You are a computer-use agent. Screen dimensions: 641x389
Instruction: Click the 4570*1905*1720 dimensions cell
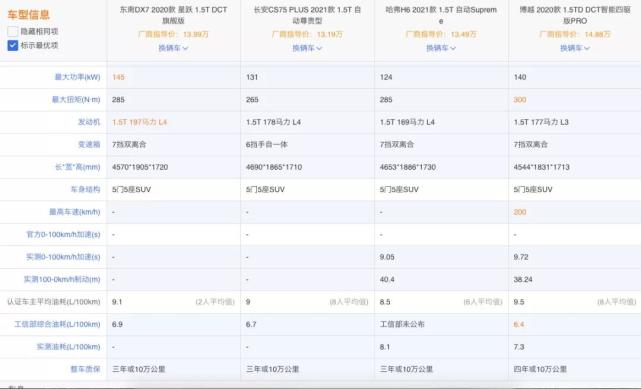[x=140, y=167]
